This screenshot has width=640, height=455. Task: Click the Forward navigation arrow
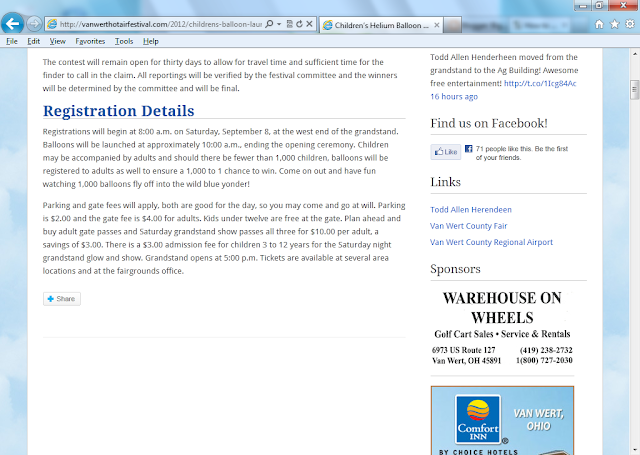pyautogui.click(x=34, y=24)
